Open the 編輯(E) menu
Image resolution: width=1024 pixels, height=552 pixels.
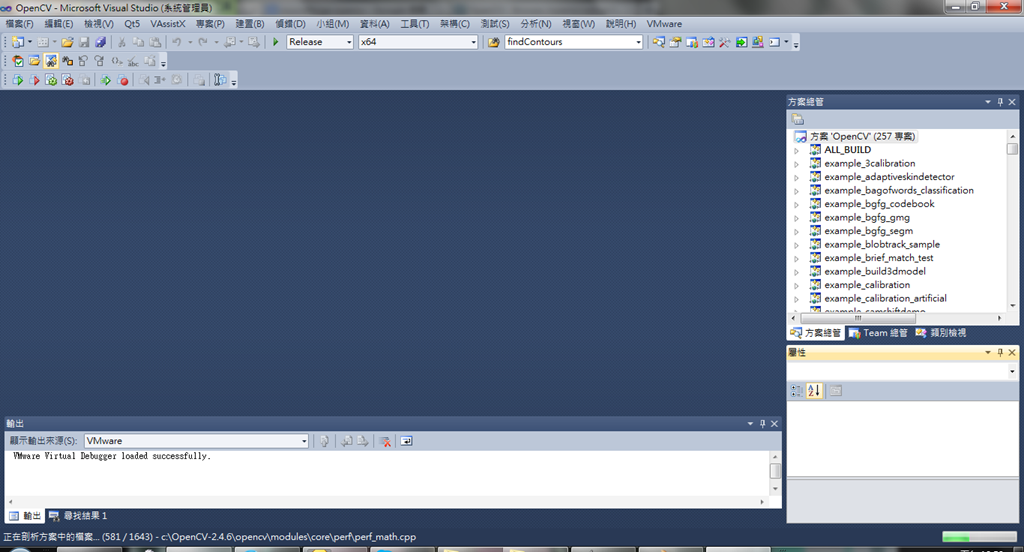59,24
